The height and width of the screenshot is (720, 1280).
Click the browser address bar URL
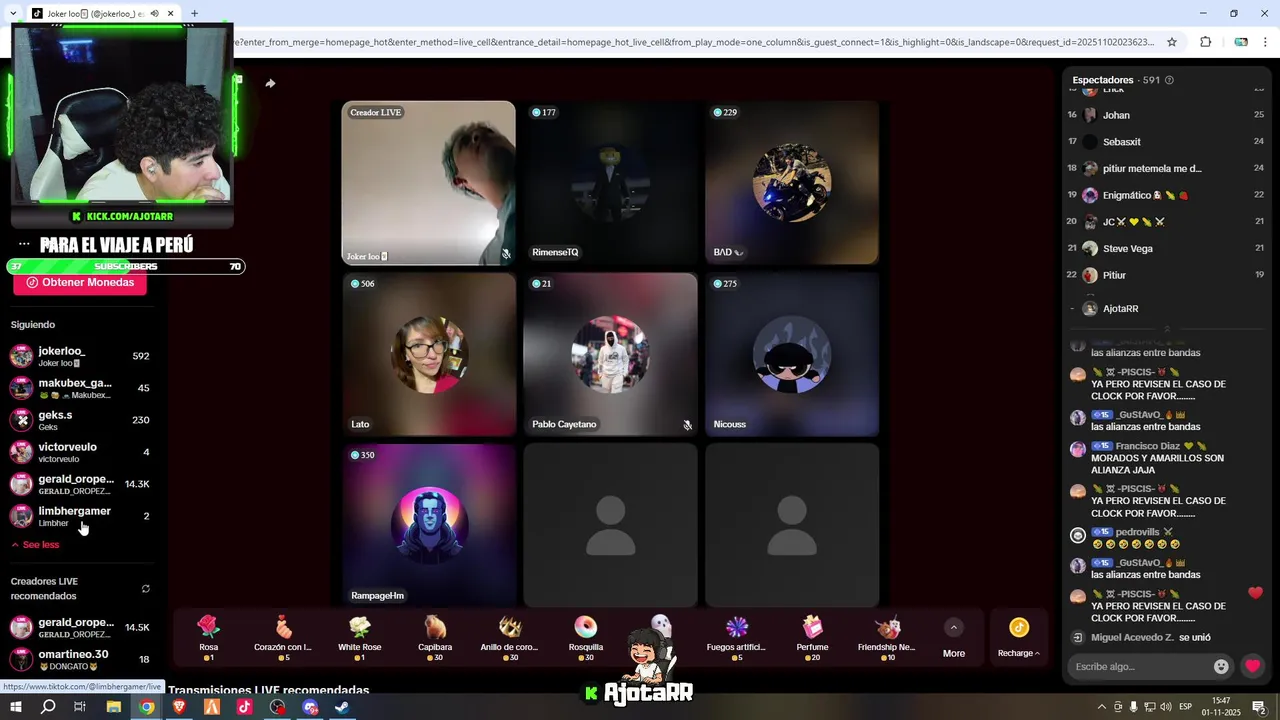pyautogui.click(x=695, y=42)
